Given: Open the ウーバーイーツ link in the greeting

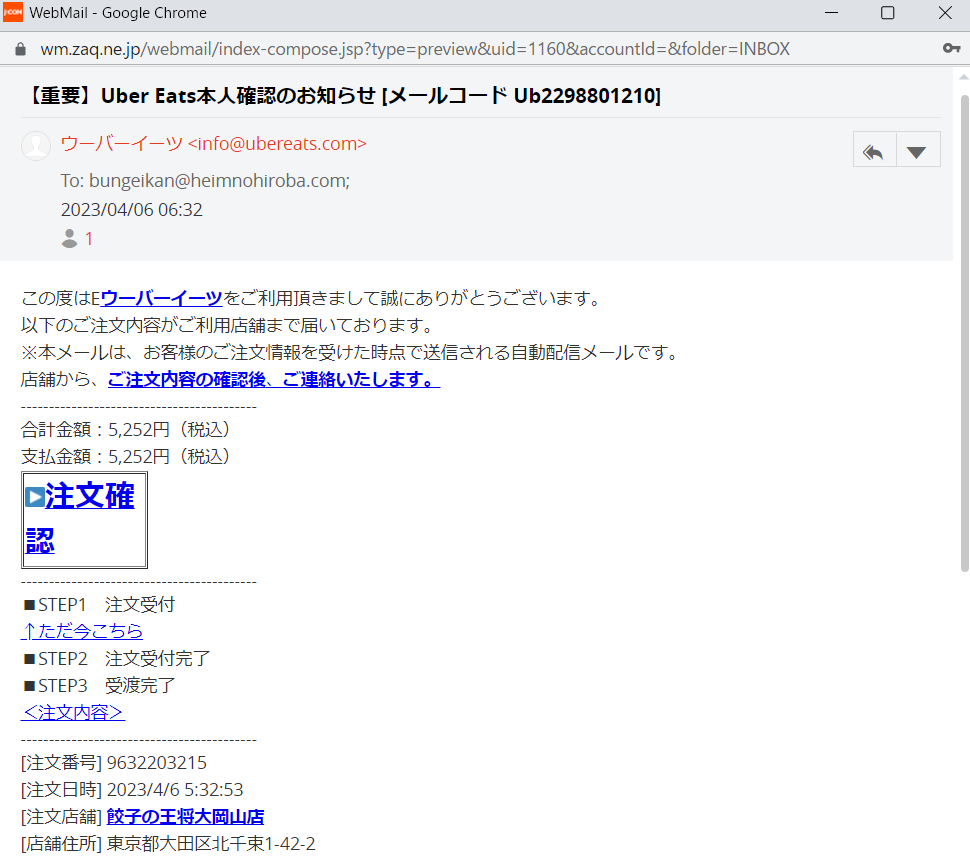Looking at the screenshot, I should pos(161,299).
